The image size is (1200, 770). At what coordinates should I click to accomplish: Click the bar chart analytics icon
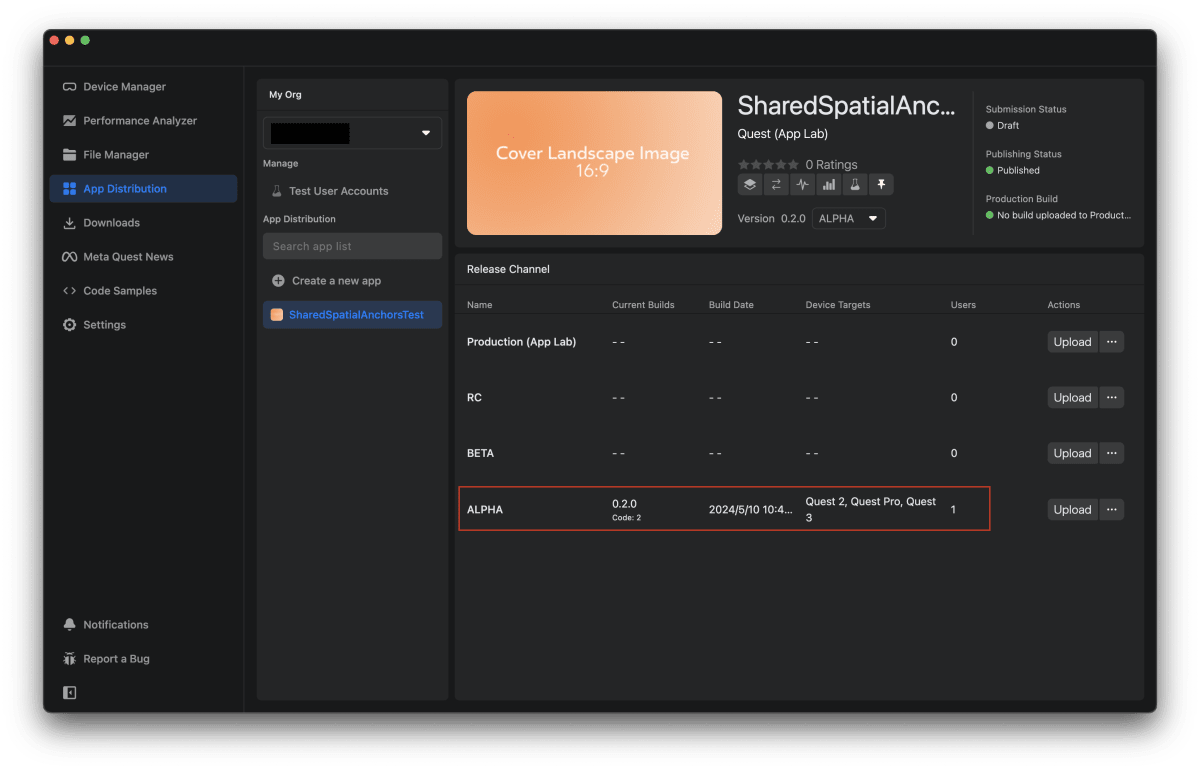click(x=828, y=185)
